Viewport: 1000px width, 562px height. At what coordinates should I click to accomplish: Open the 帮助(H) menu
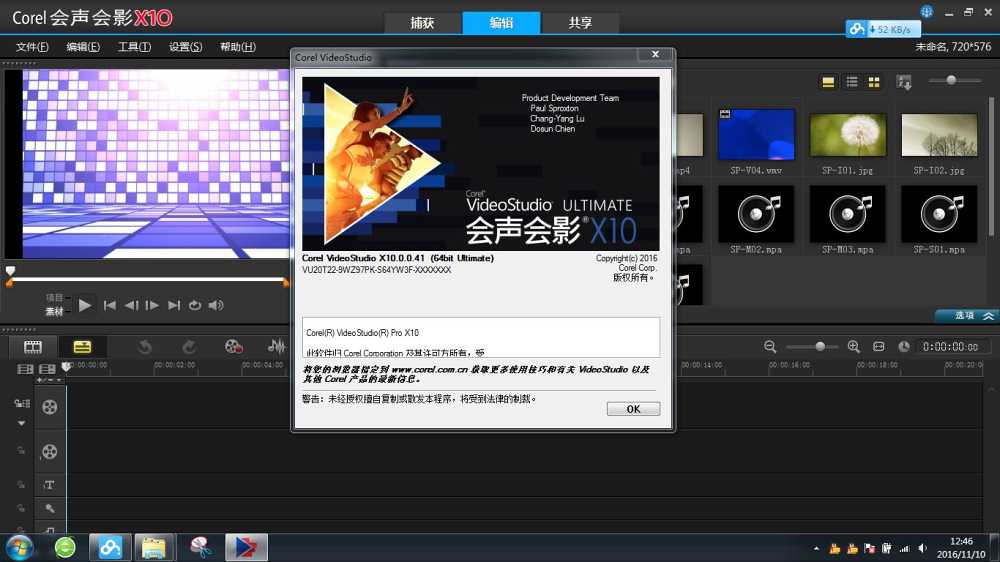tap(237, 47)
